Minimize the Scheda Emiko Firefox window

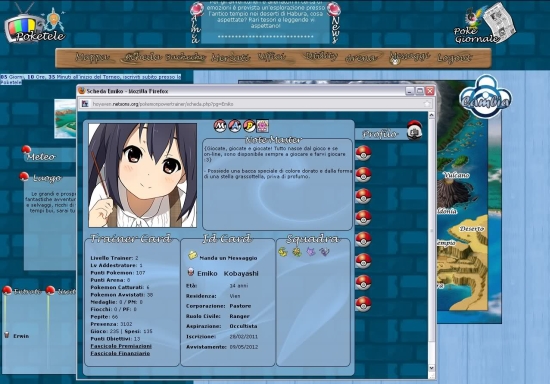click(x=410, y=91)
